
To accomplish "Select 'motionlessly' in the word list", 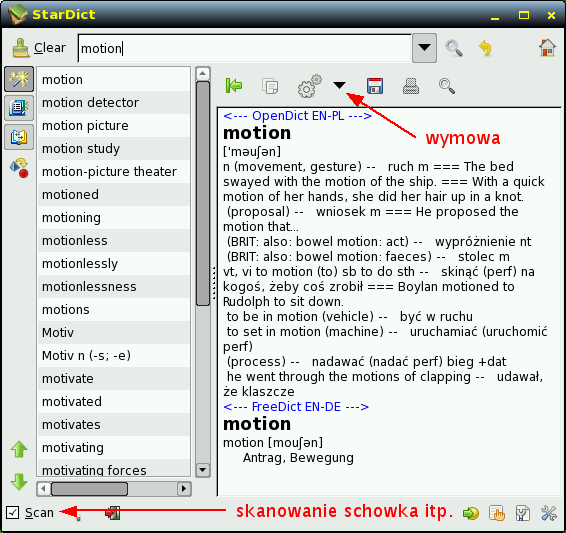I will tap(114, 263).
